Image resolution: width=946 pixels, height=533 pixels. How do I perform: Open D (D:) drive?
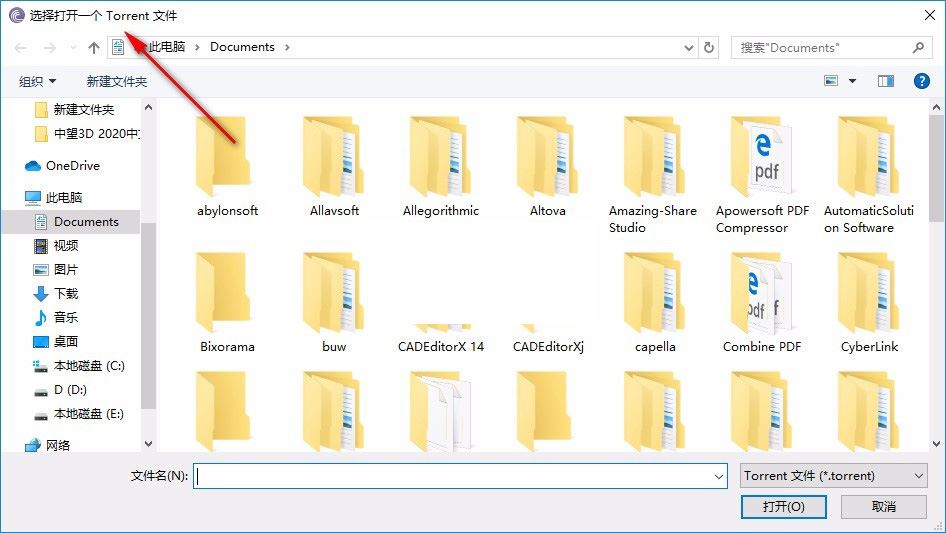[60, 390]
